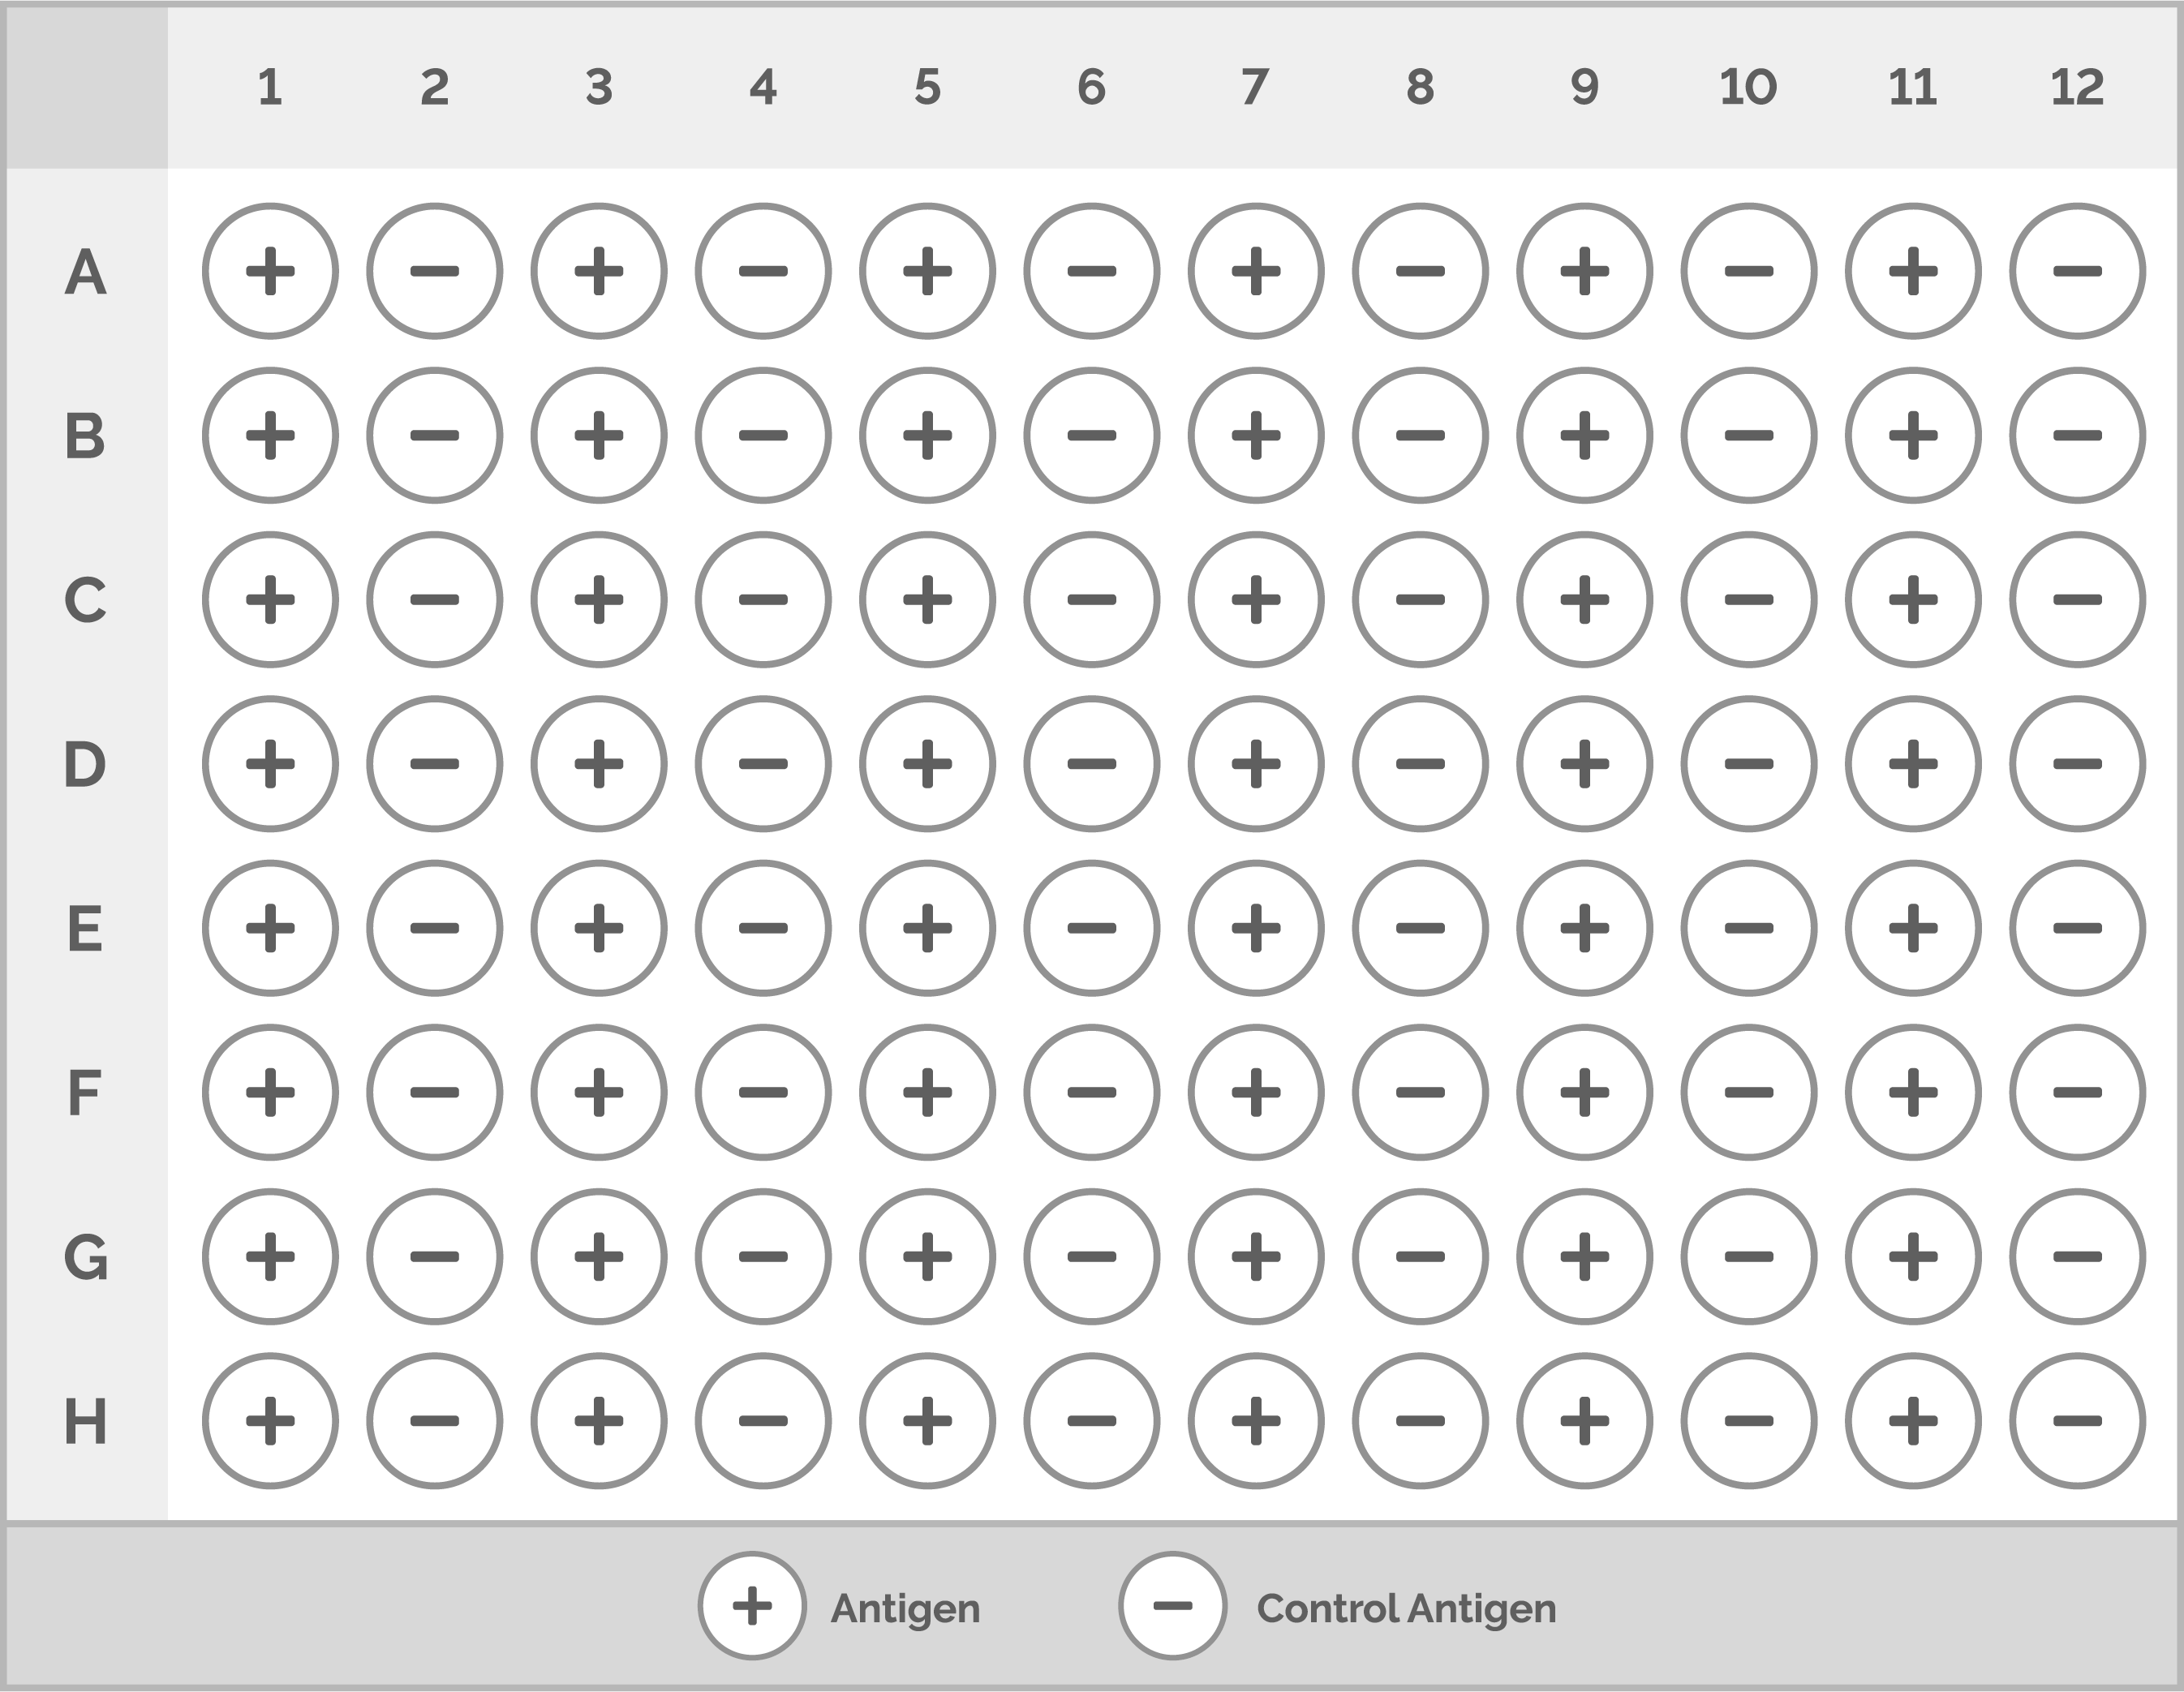Select the row A label
Image resolution: width=2184 pixels, height=1692 pixels.
(x=85, y=272)
